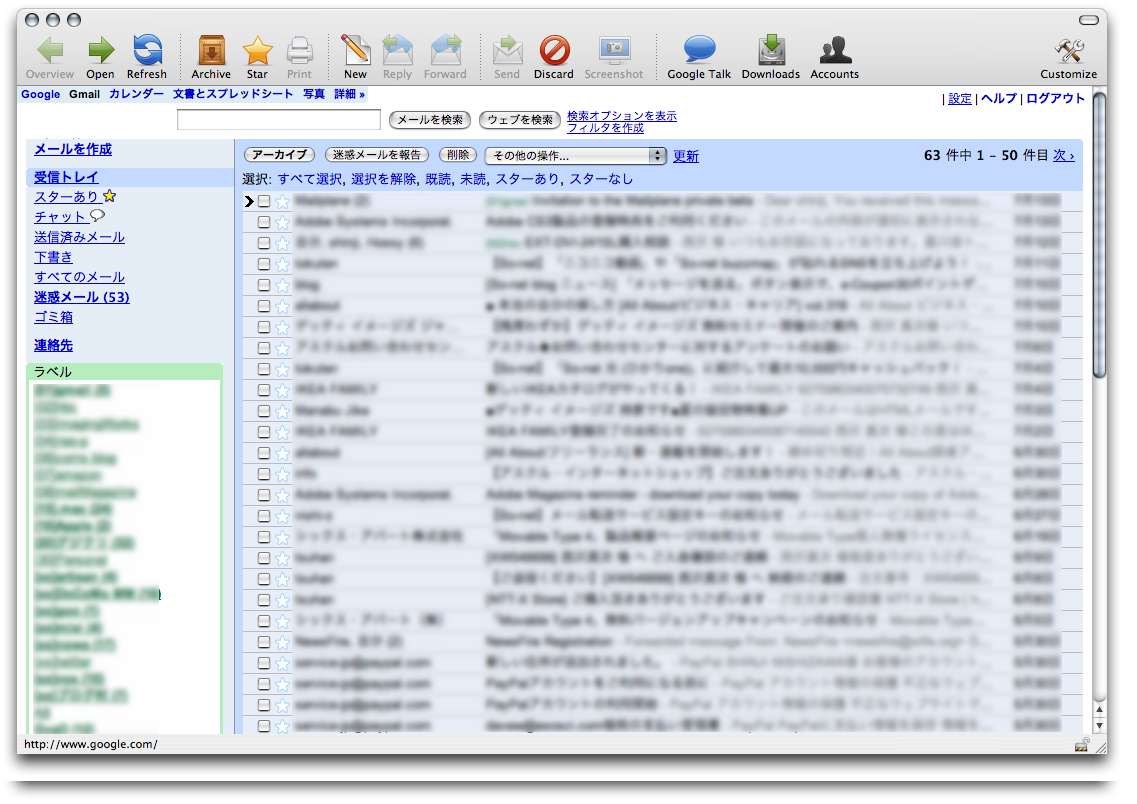Viewport: 1137px width, 804px height.
Task: Check the checkbox of the third email row
Action: [264, 243]
